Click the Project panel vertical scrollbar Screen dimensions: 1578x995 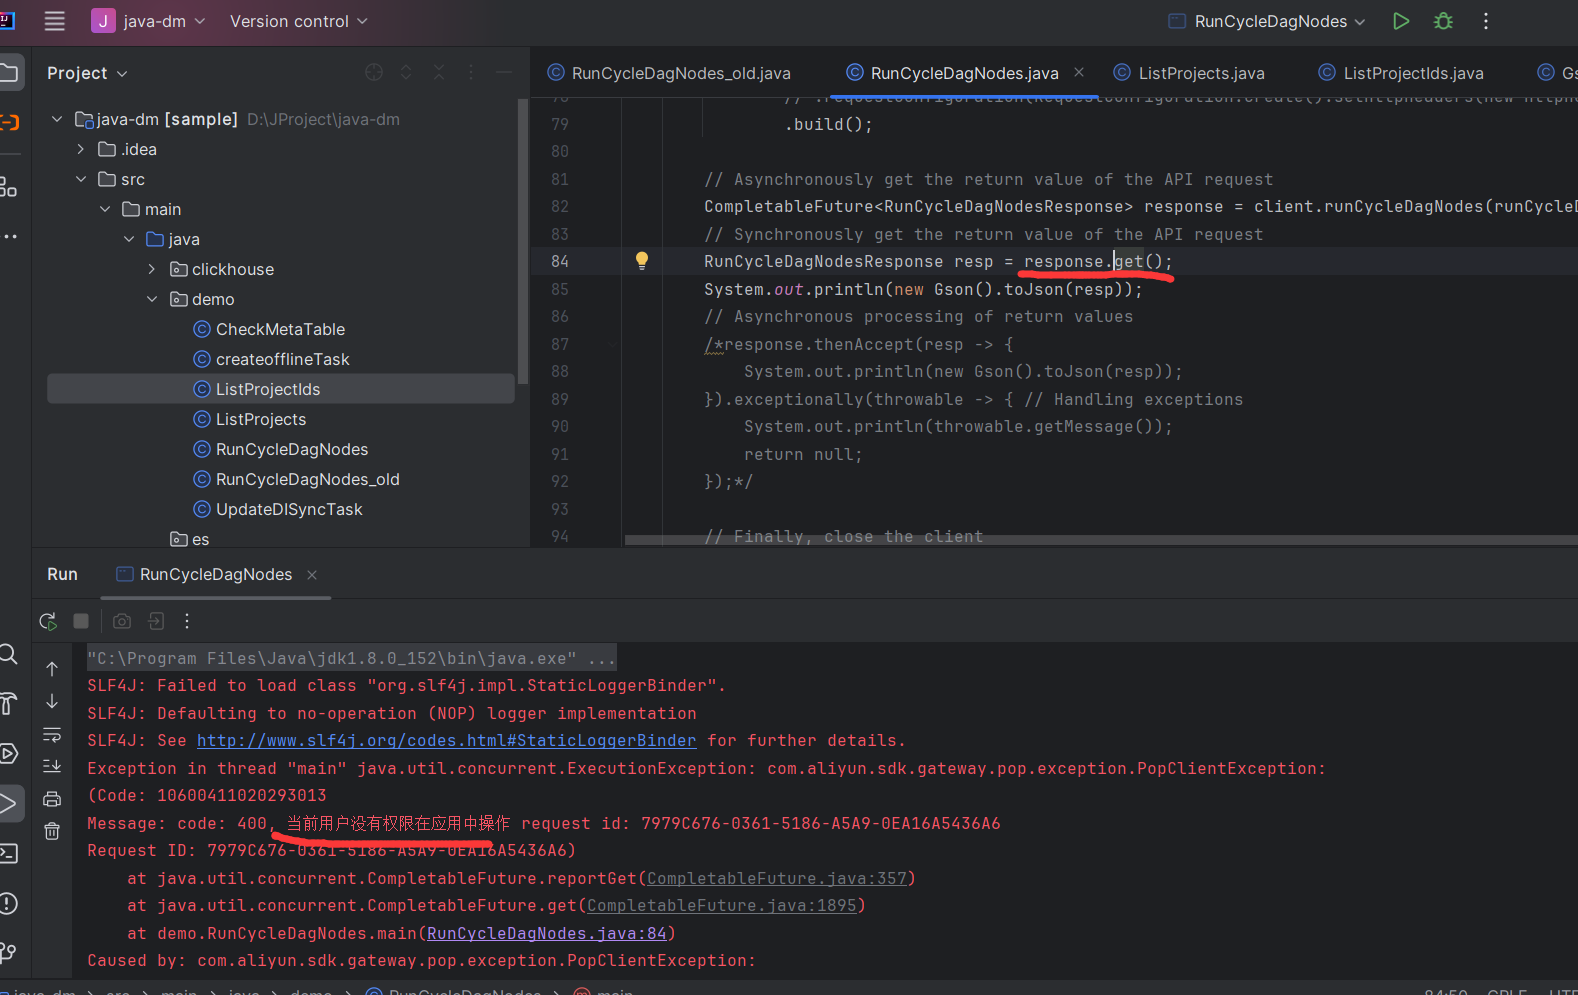523,240
